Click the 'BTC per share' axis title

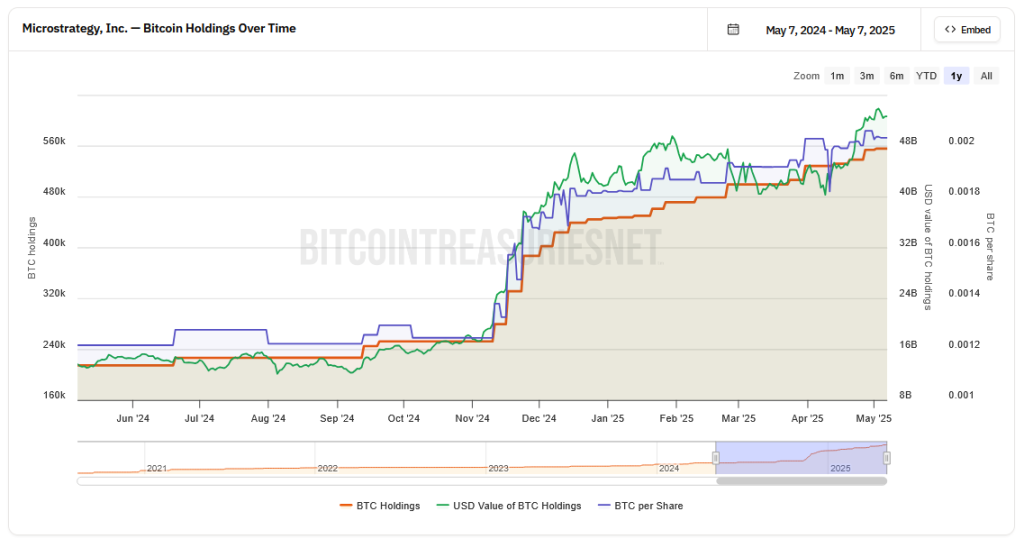(990, 247)
